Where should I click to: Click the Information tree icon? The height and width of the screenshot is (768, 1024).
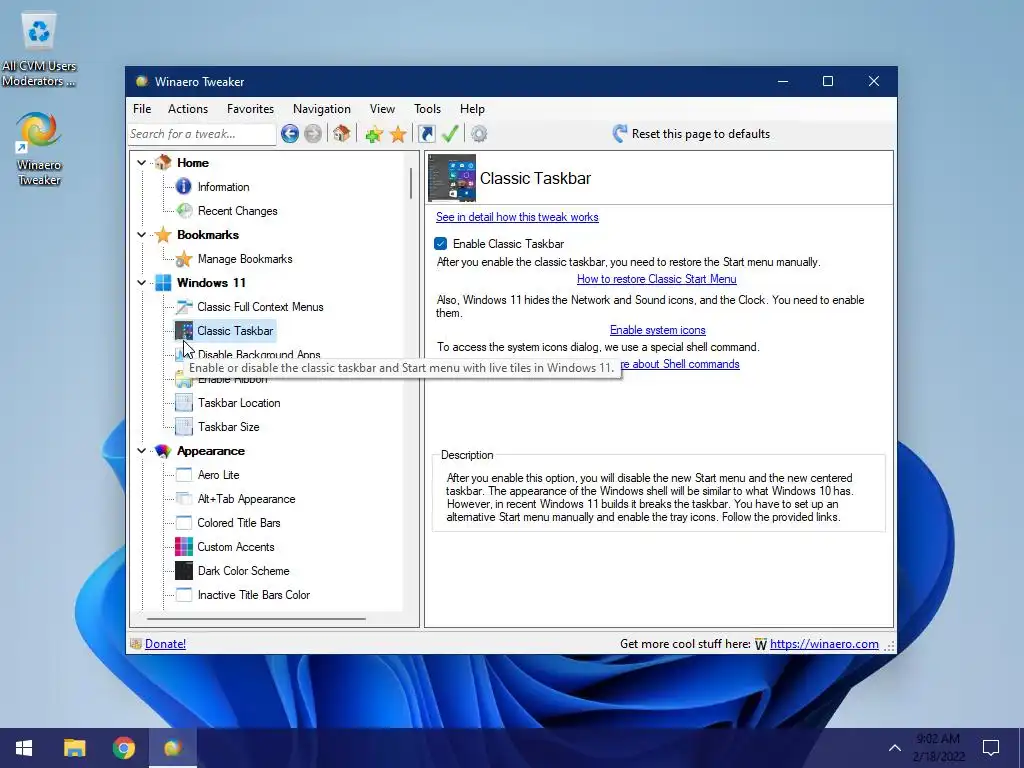point(184,187)
